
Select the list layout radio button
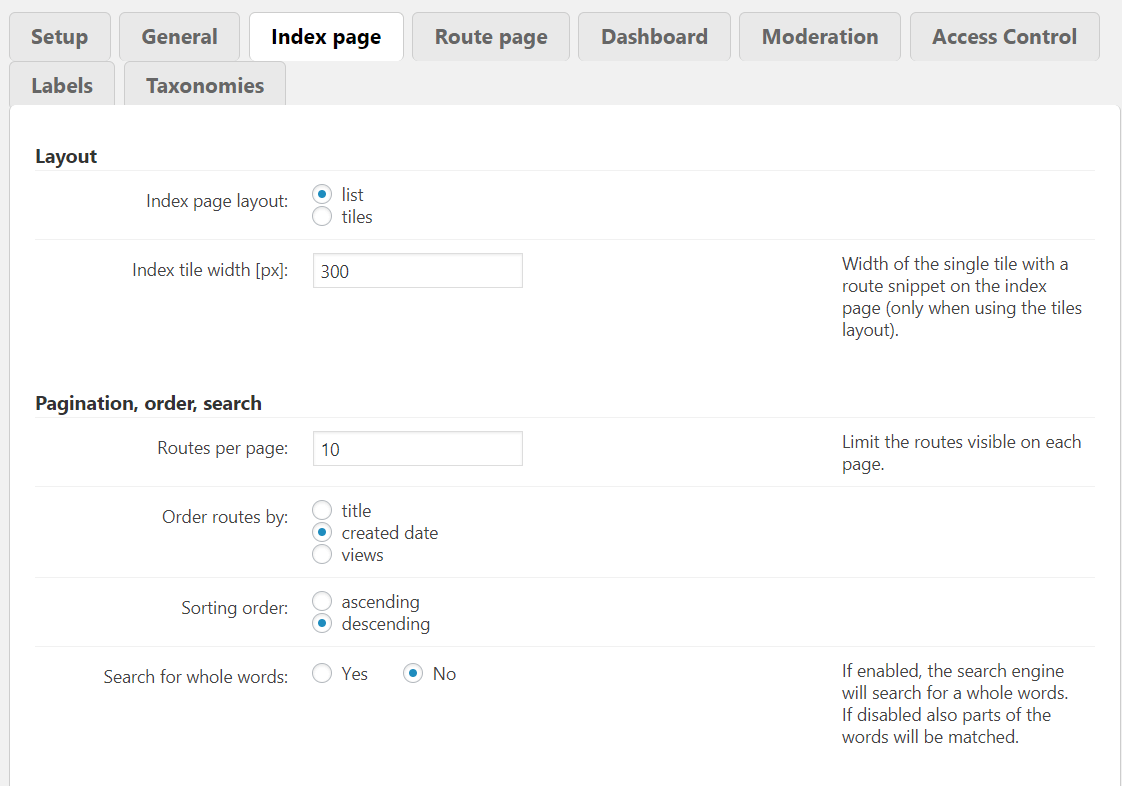click(322, 195)
